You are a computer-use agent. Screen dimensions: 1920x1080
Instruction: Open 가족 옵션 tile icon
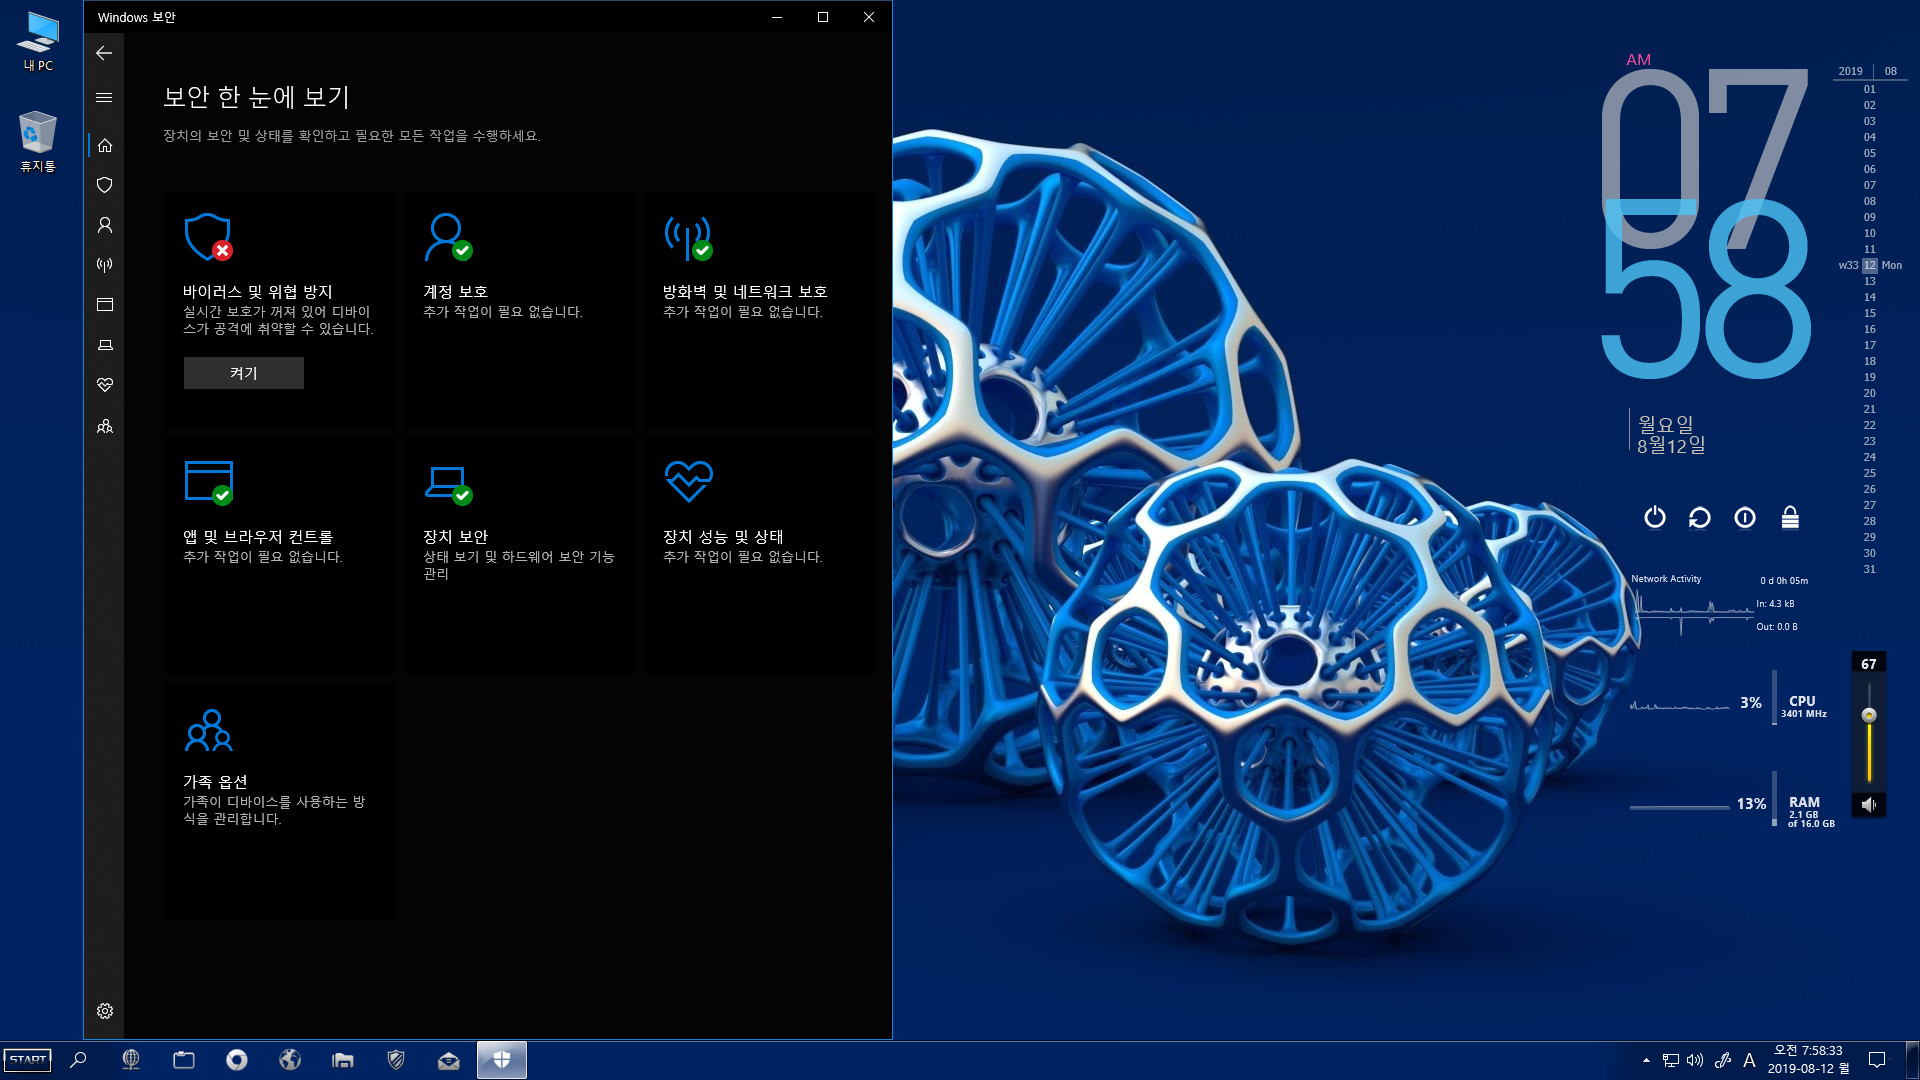[x=209, y=730]
